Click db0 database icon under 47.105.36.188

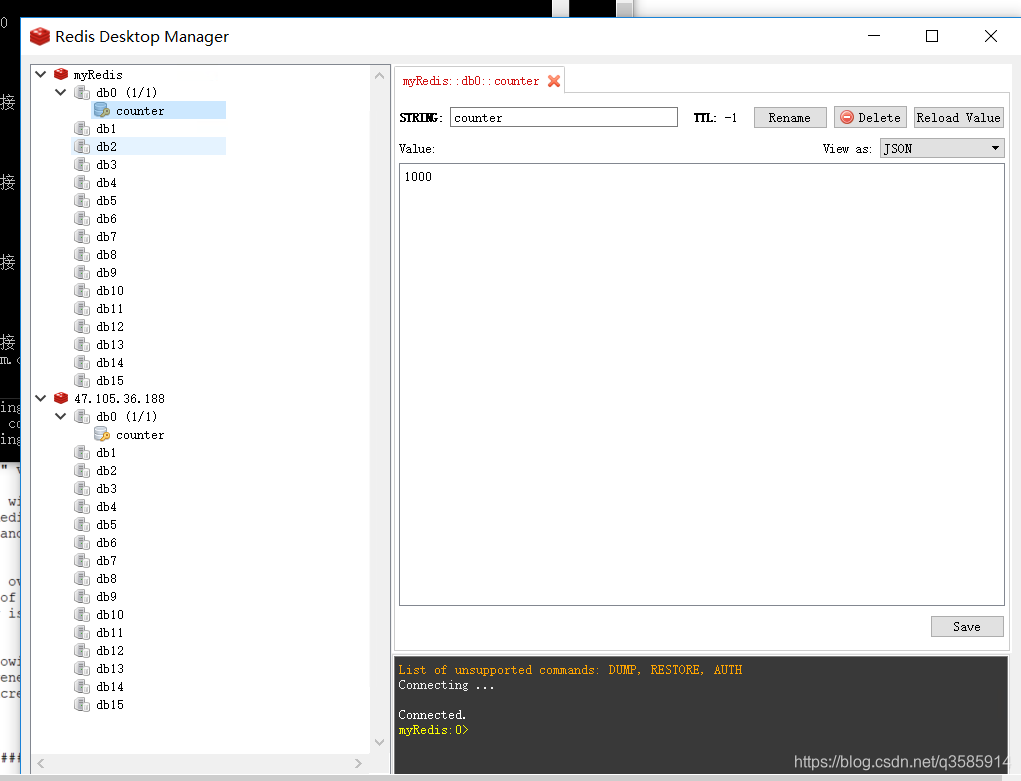(82, 416)
